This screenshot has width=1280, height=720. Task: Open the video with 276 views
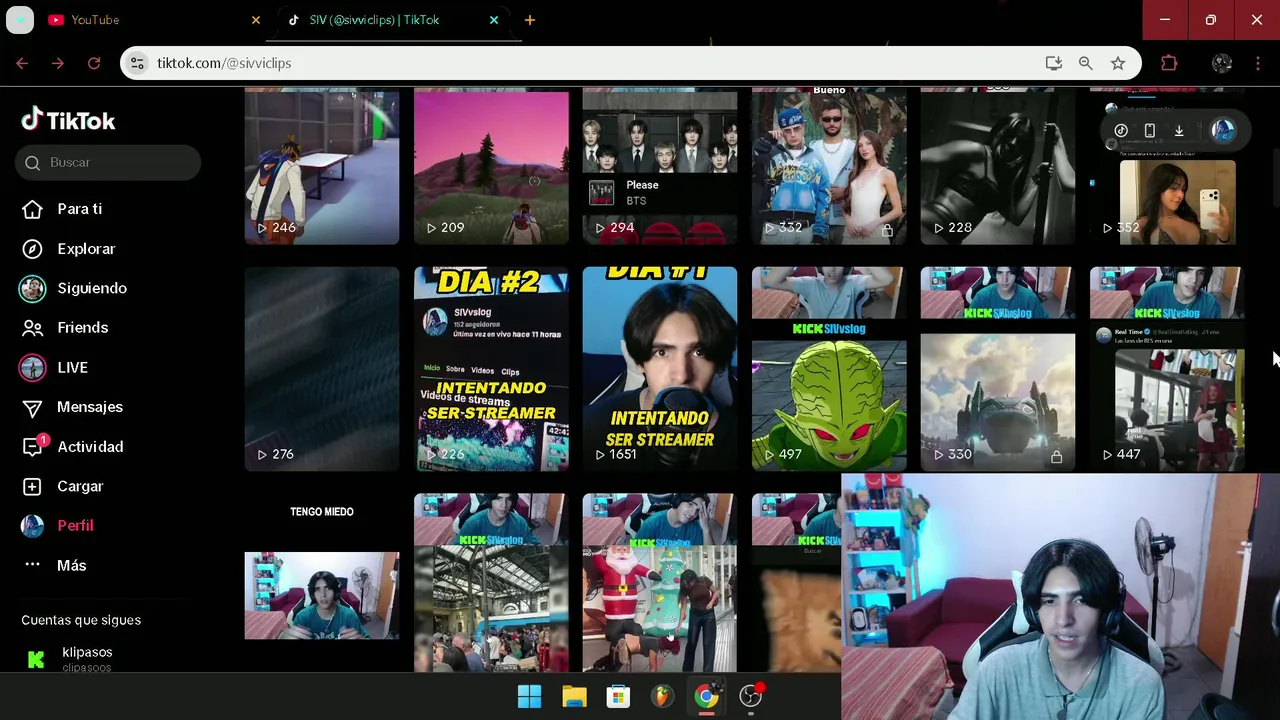[322, 368]
